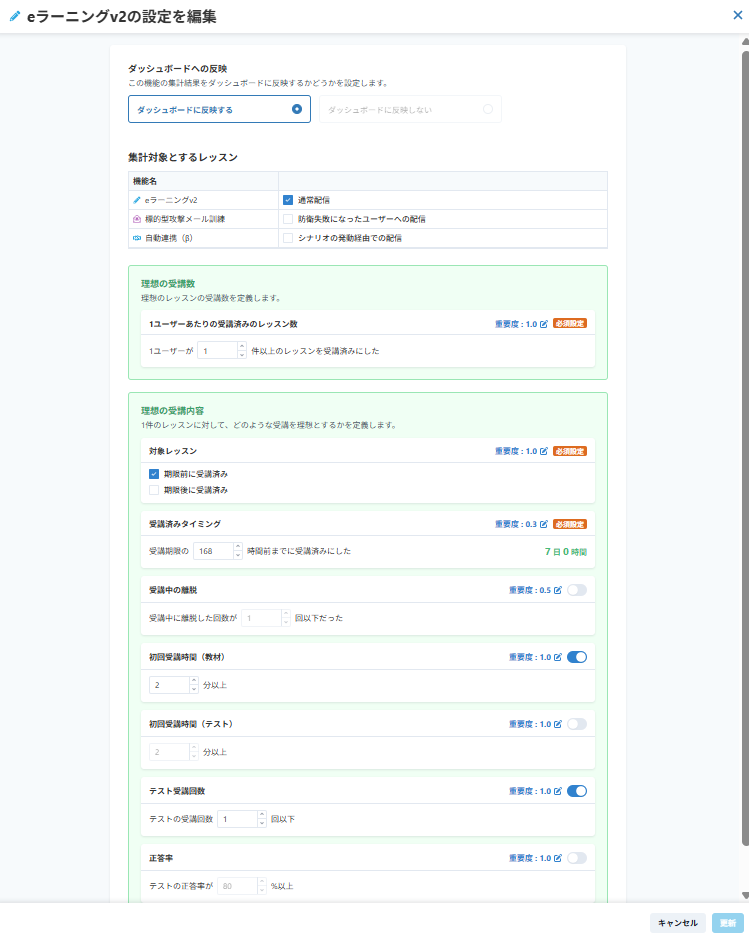Screen dimensions: 749x938
Task: Disable the テスト受講回数 toggle
Action: (x=577, y=791)
